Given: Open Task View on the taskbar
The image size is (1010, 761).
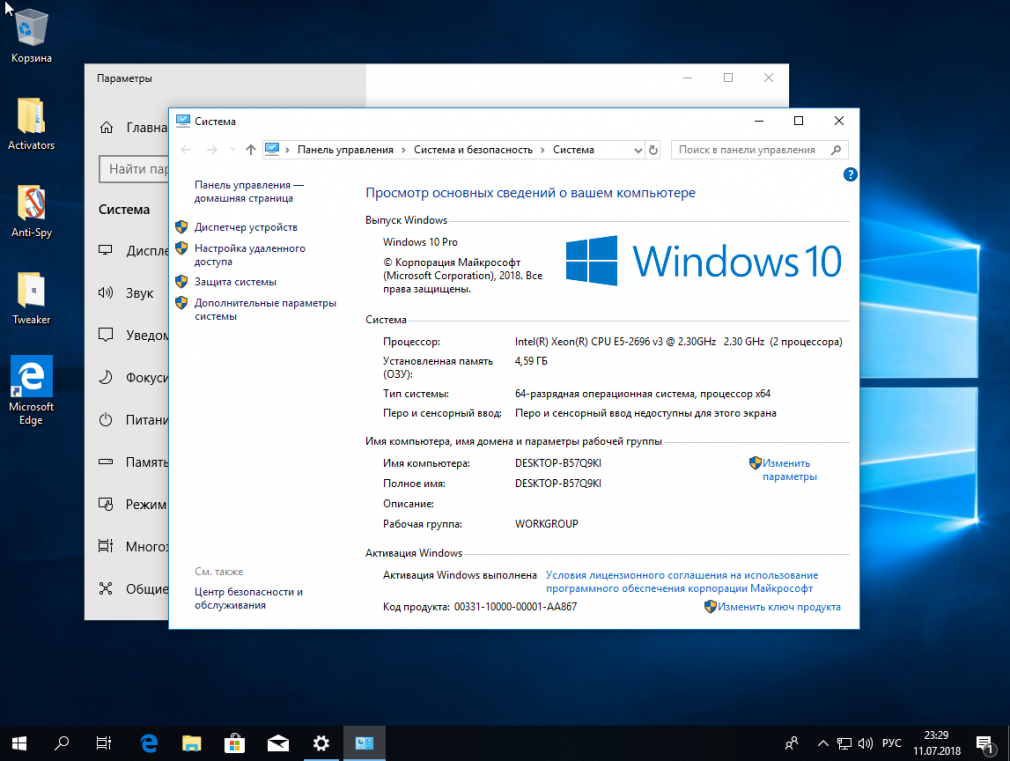Looking at the screenshot, I should point(104,744).
